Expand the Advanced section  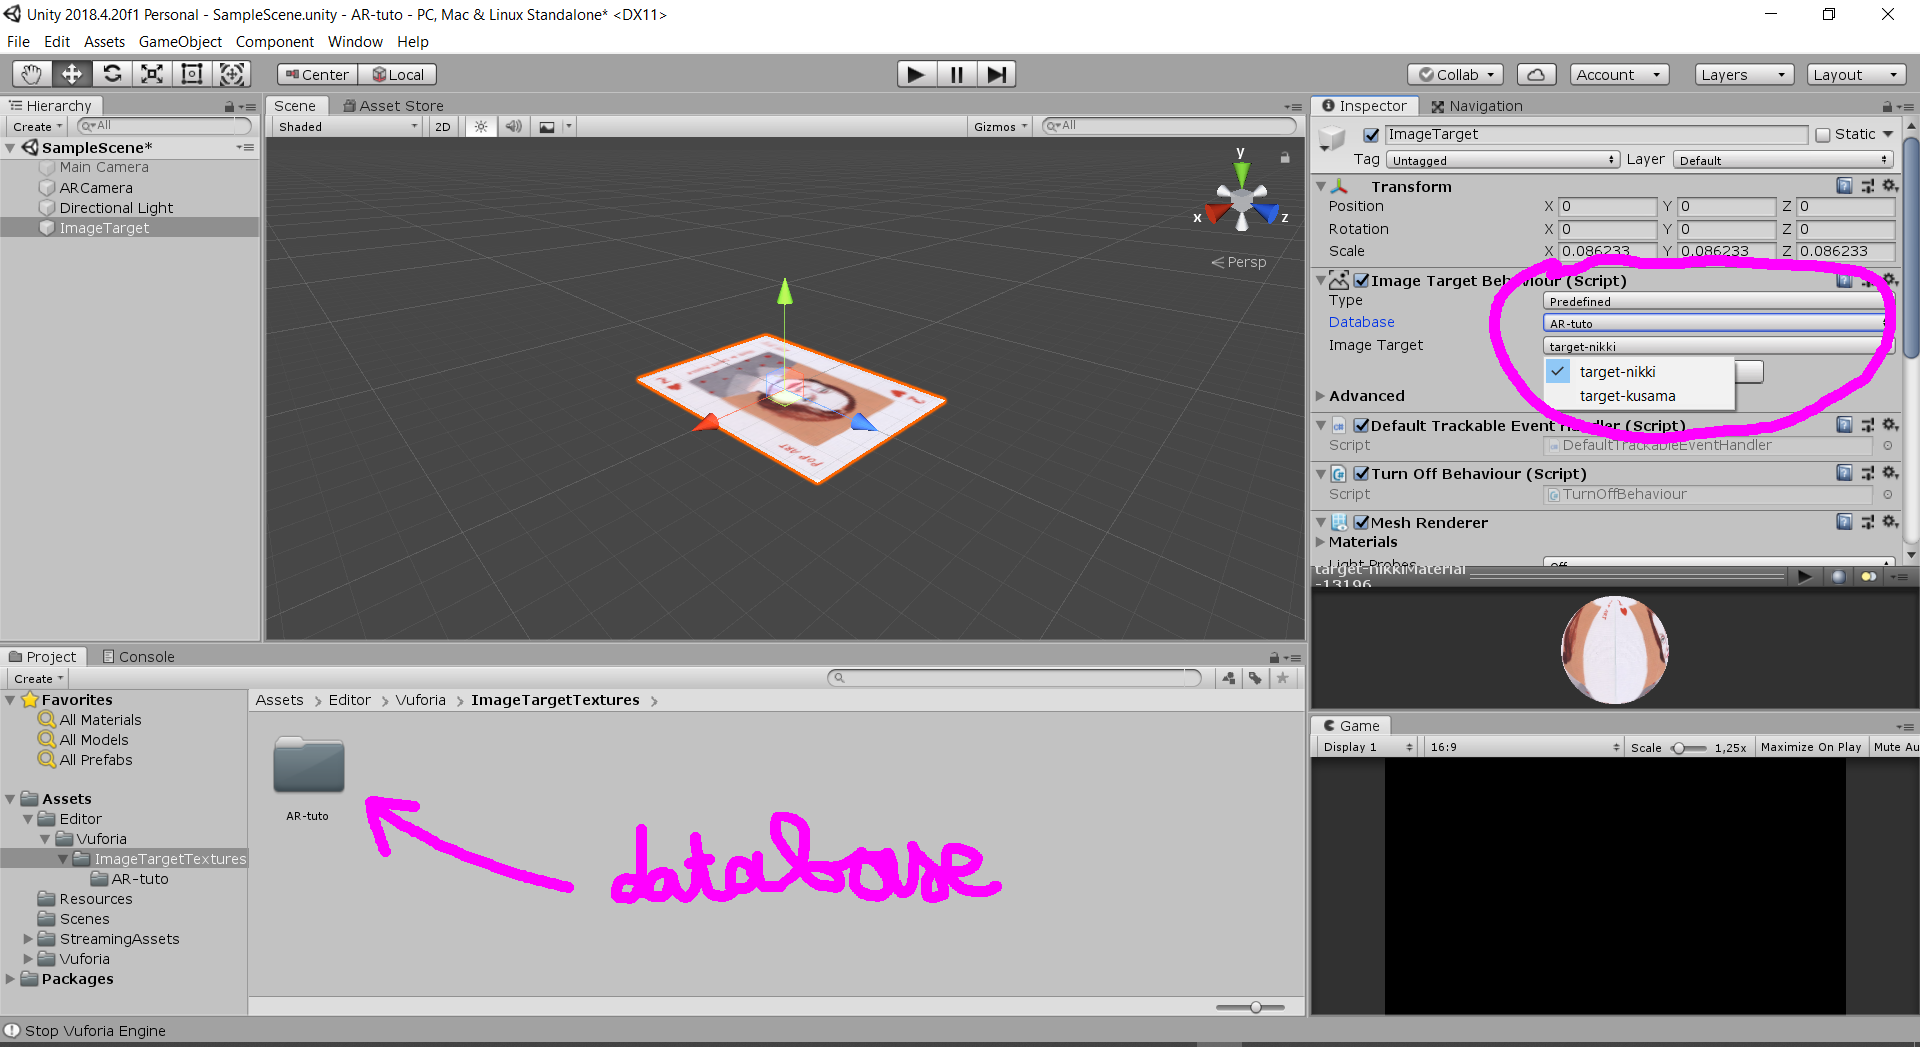click(1321, 396)
